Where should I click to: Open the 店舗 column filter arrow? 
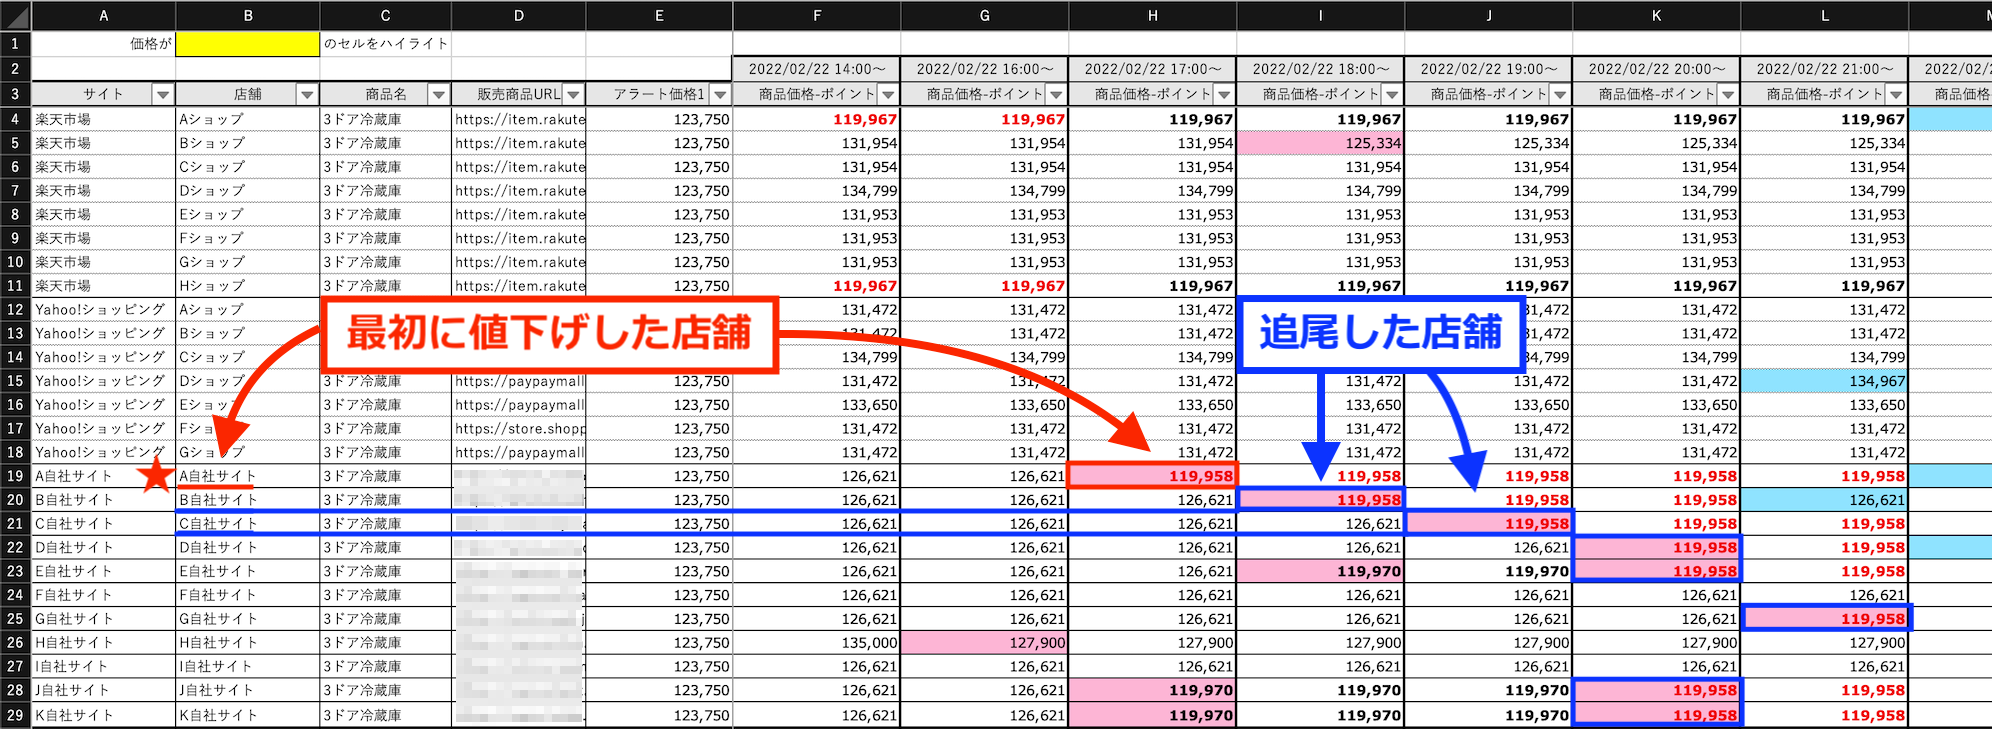307,94
